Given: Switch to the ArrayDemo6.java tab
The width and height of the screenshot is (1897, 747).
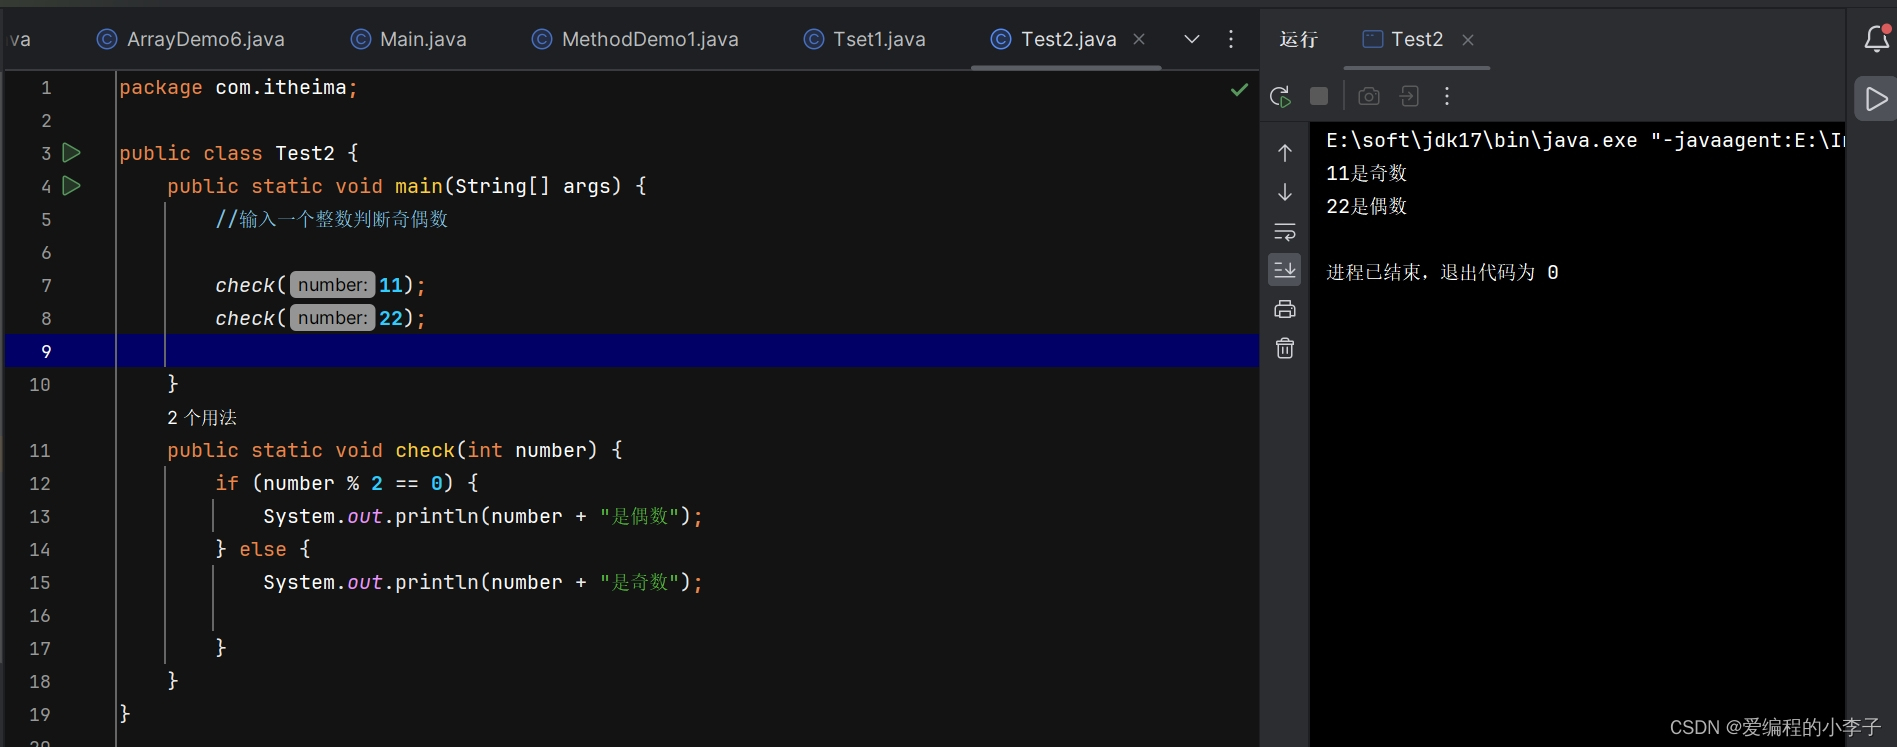Looking at the screenshot, I should tap(191, 39).
